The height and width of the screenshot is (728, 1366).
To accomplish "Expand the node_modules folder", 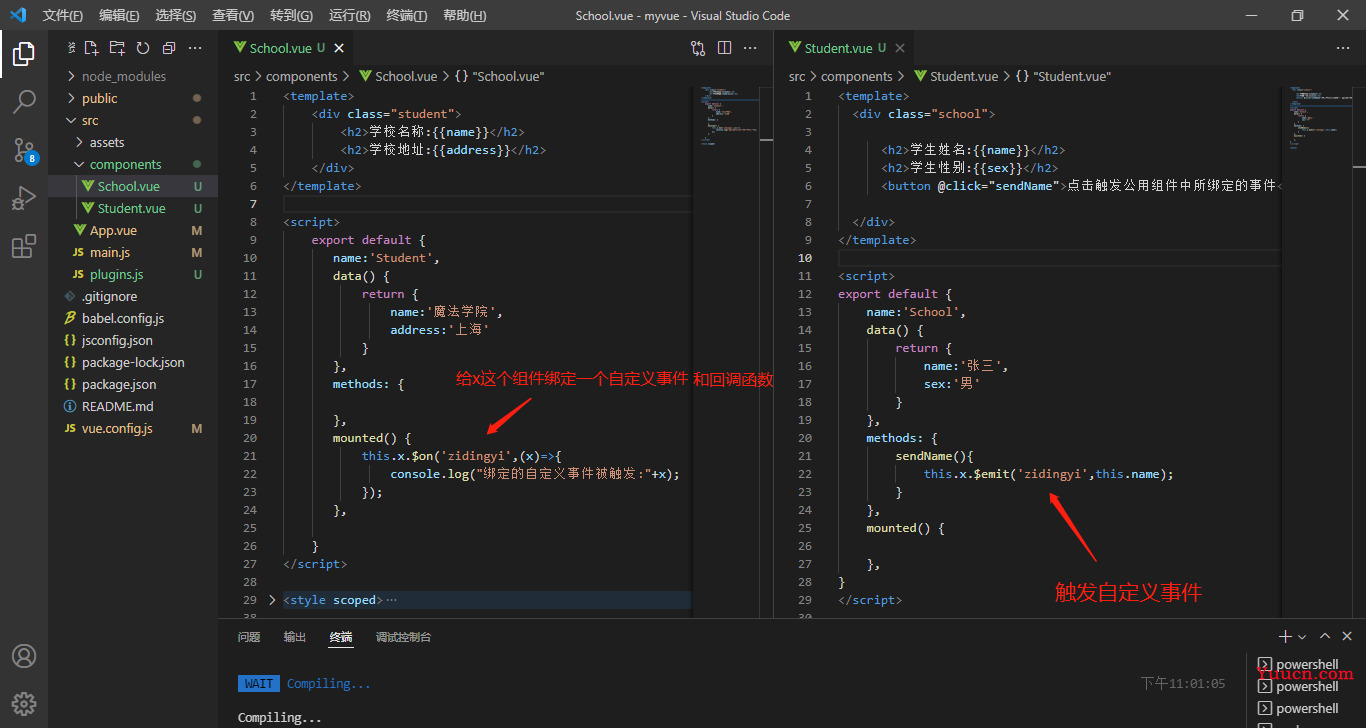I will point(133,76).
